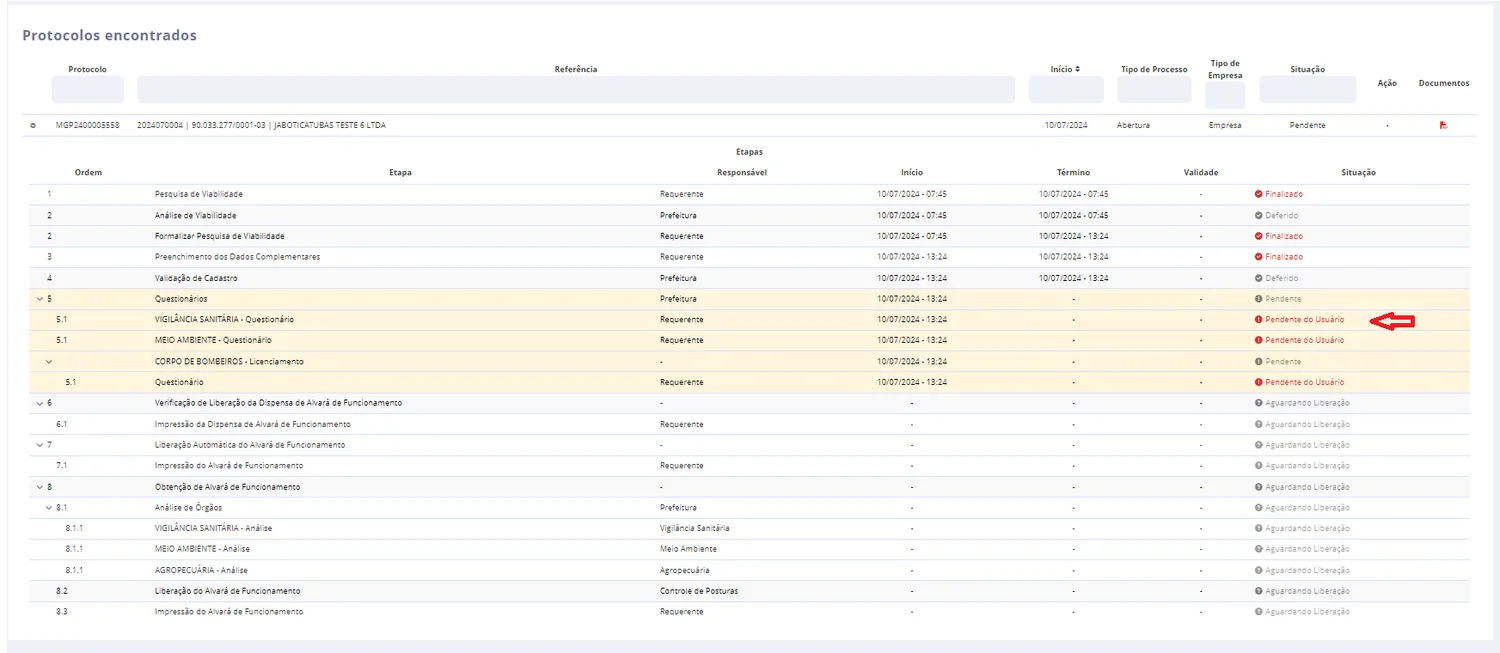This screenshot has height=653, width=1500.
Task: Click the Aguardando Liberação icon for Impressão da Dispensa
Action: pos(1259,424)
